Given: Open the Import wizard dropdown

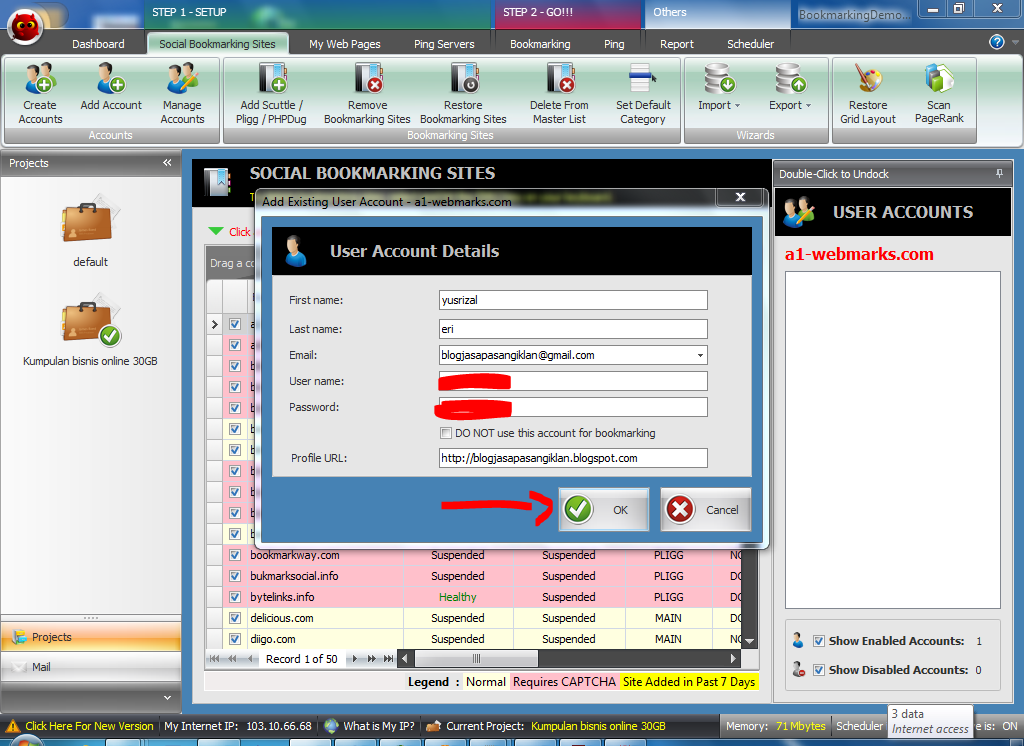Looking at the screenshot, I should click(719, 87).
